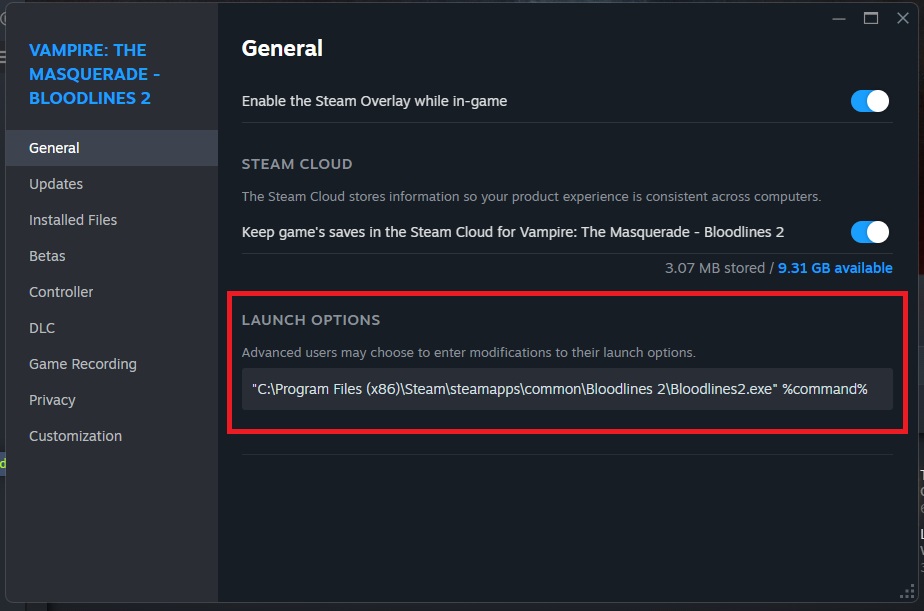The height and width of the screenshot is (611, 924).
Task: Open the Installed Files section
Action: tap(73, 220)
